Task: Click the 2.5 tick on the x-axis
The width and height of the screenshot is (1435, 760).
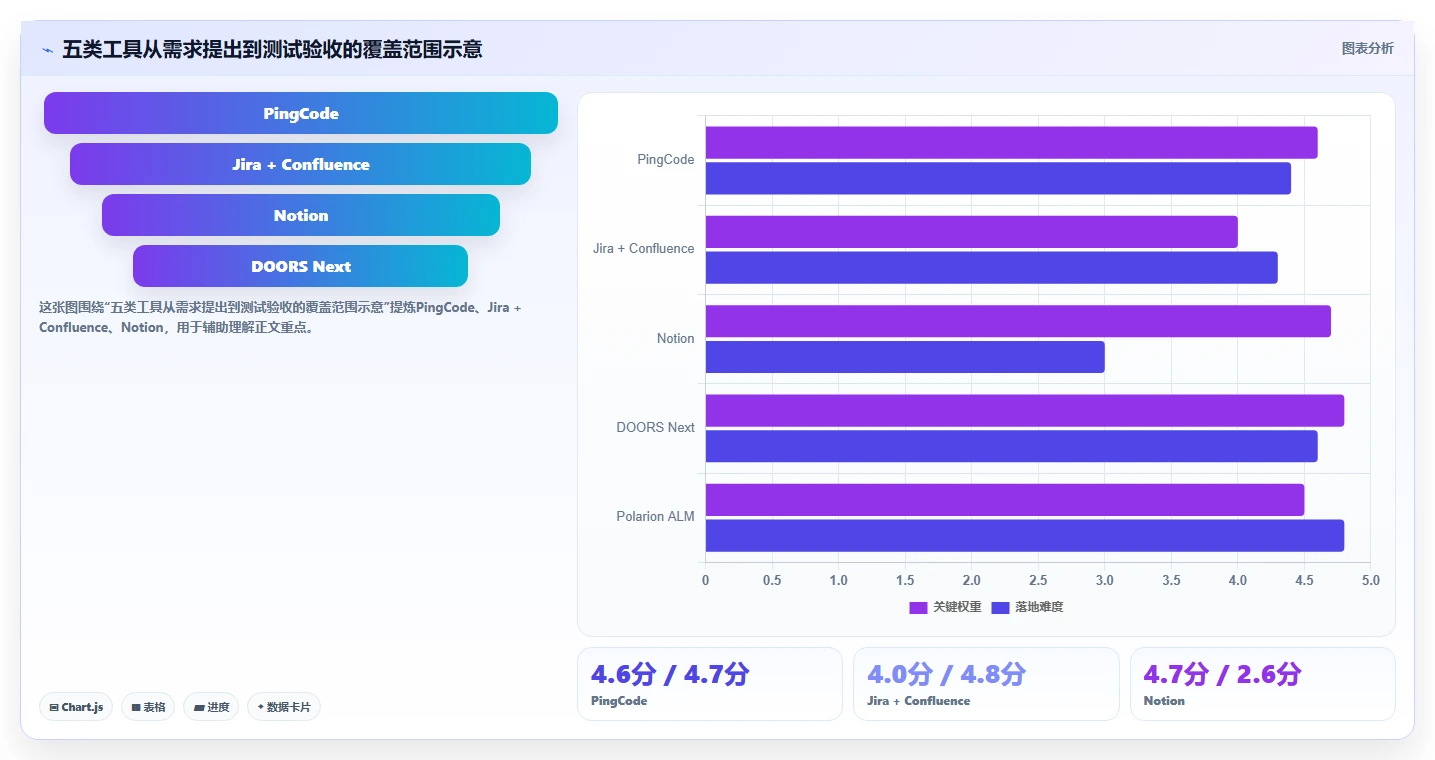Action: coord(1038,580)
